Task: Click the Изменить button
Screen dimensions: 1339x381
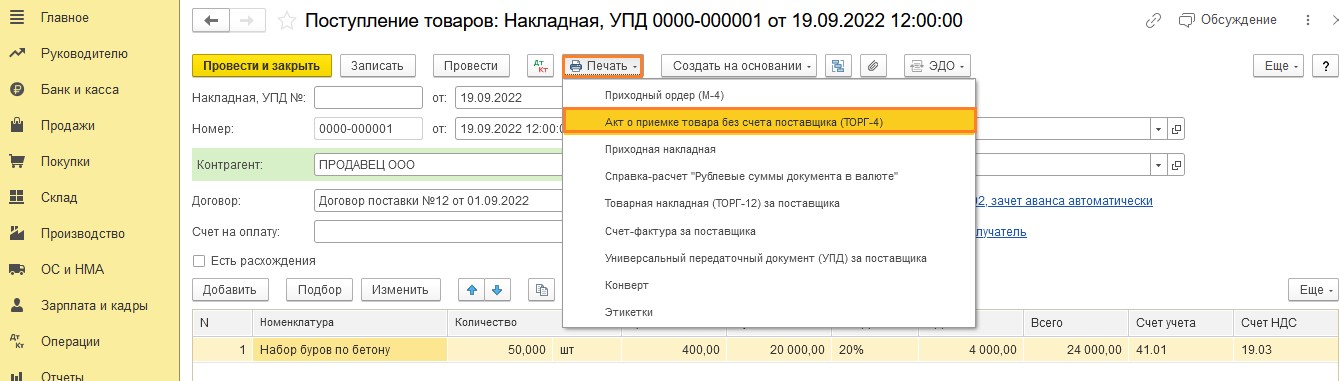Action: tap(401, 290)
